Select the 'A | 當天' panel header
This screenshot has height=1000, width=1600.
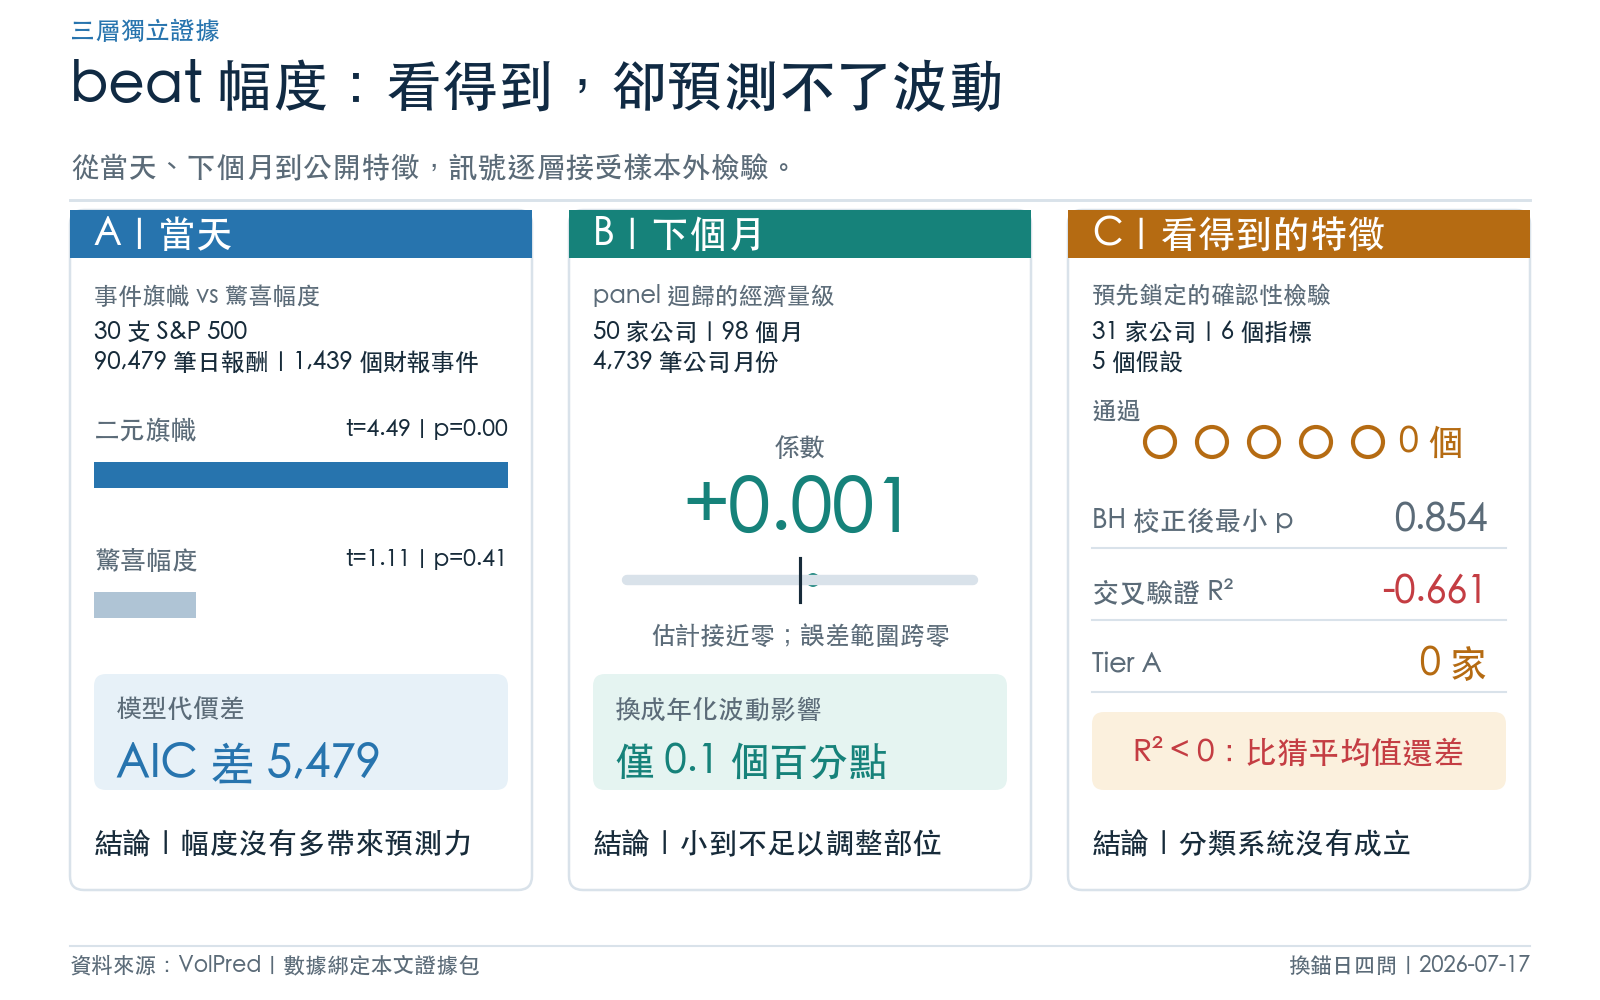click(x=301, y=234)
